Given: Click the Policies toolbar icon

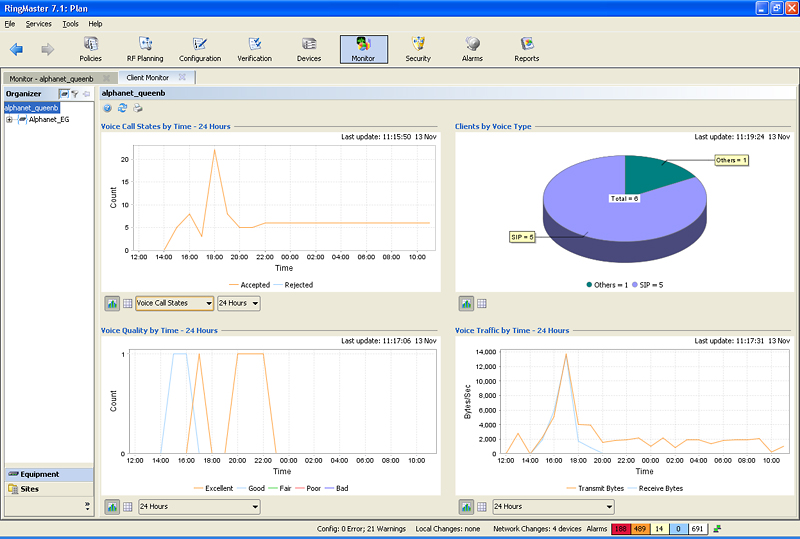Looking at the screenshot, I should (x=91, y=48).
